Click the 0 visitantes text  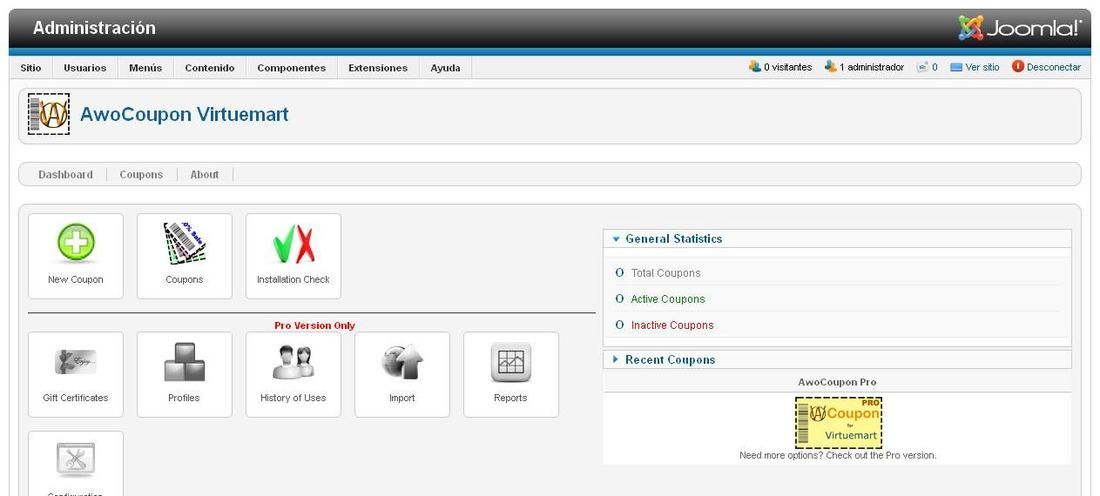coord(788,67)
